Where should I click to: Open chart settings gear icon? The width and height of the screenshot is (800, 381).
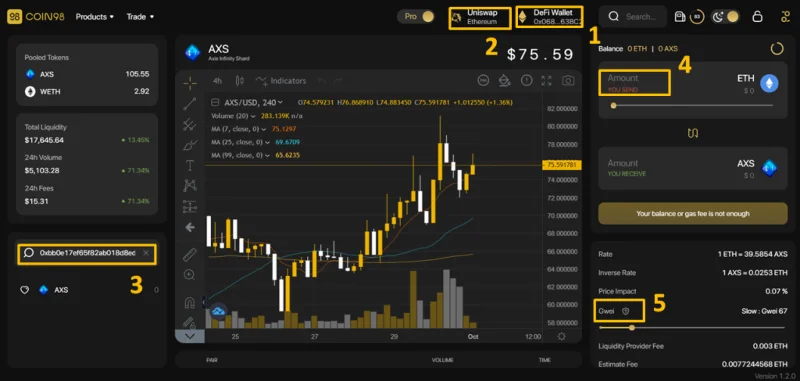tap(562, 337)
